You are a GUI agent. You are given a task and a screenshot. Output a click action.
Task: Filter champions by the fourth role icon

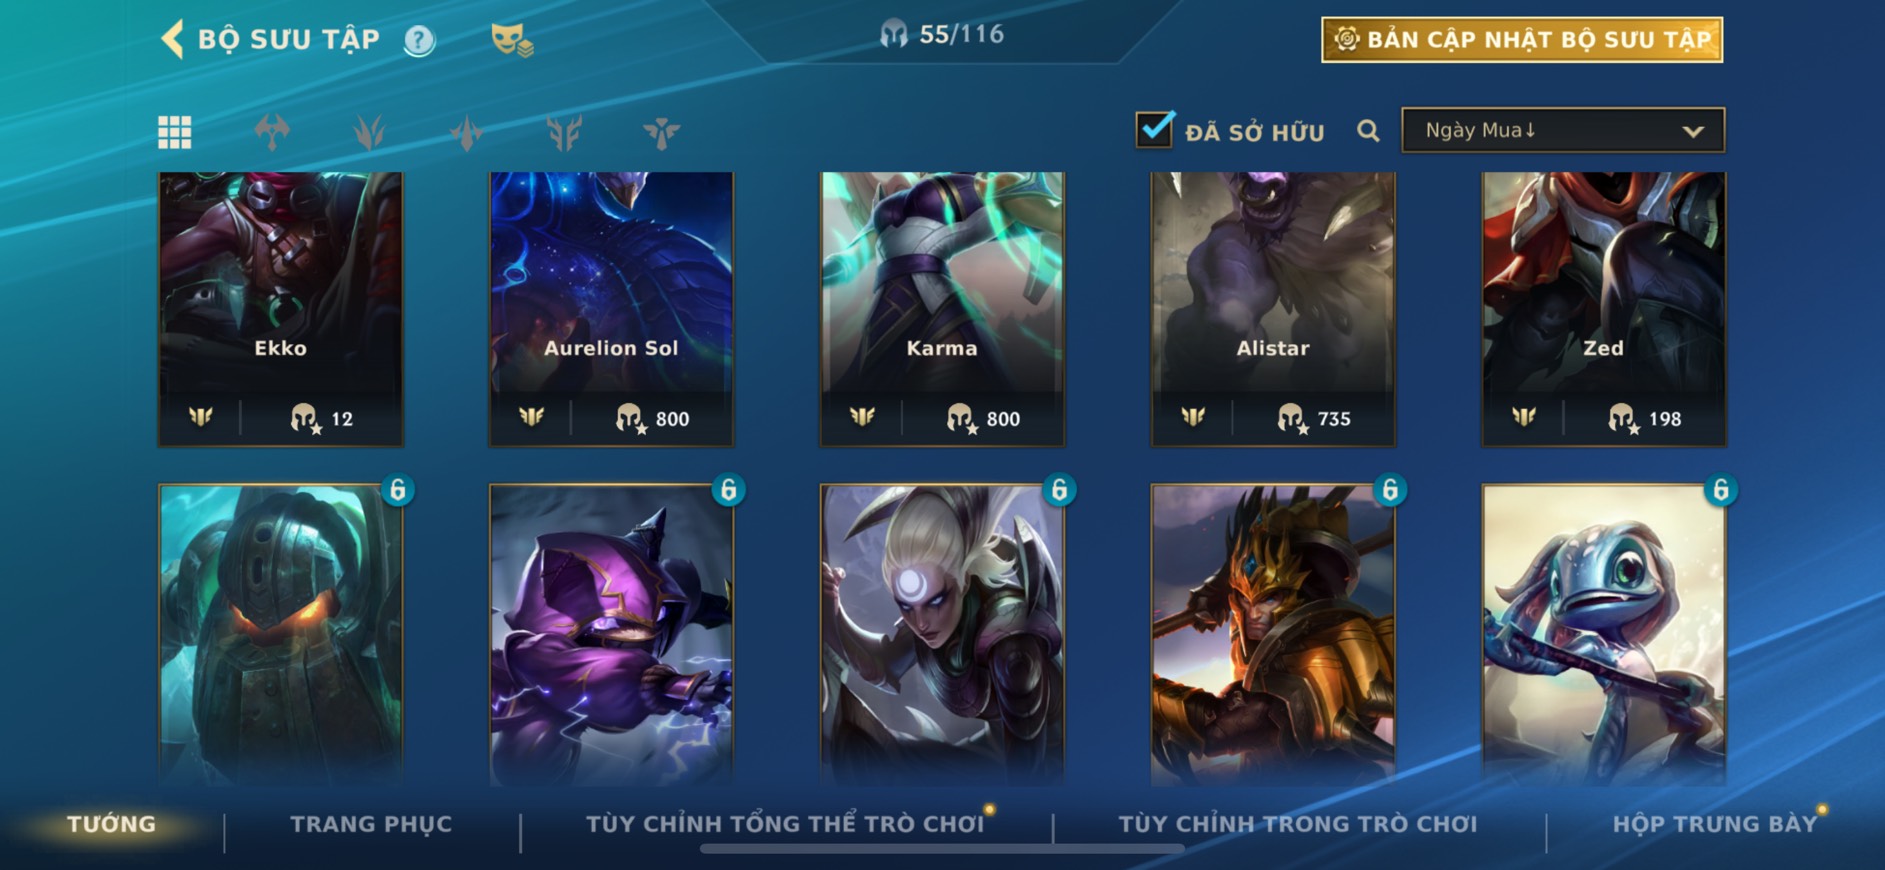(x=564, y=132)
